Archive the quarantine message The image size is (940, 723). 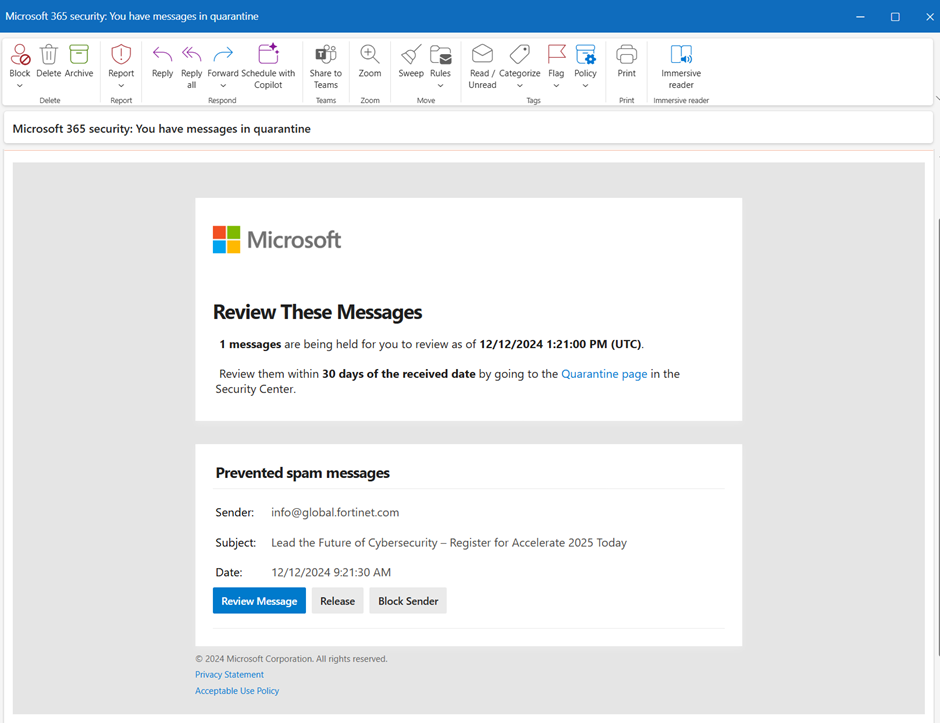[79, 55]
